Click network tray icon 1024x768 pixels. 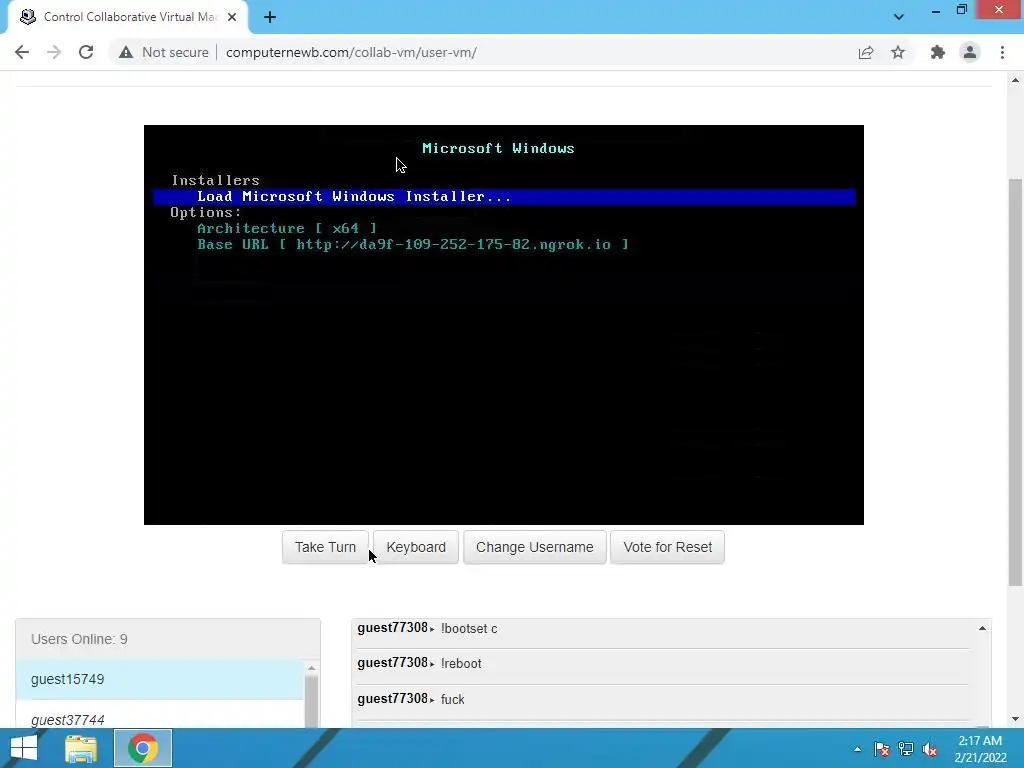click(x=906, y=749)
